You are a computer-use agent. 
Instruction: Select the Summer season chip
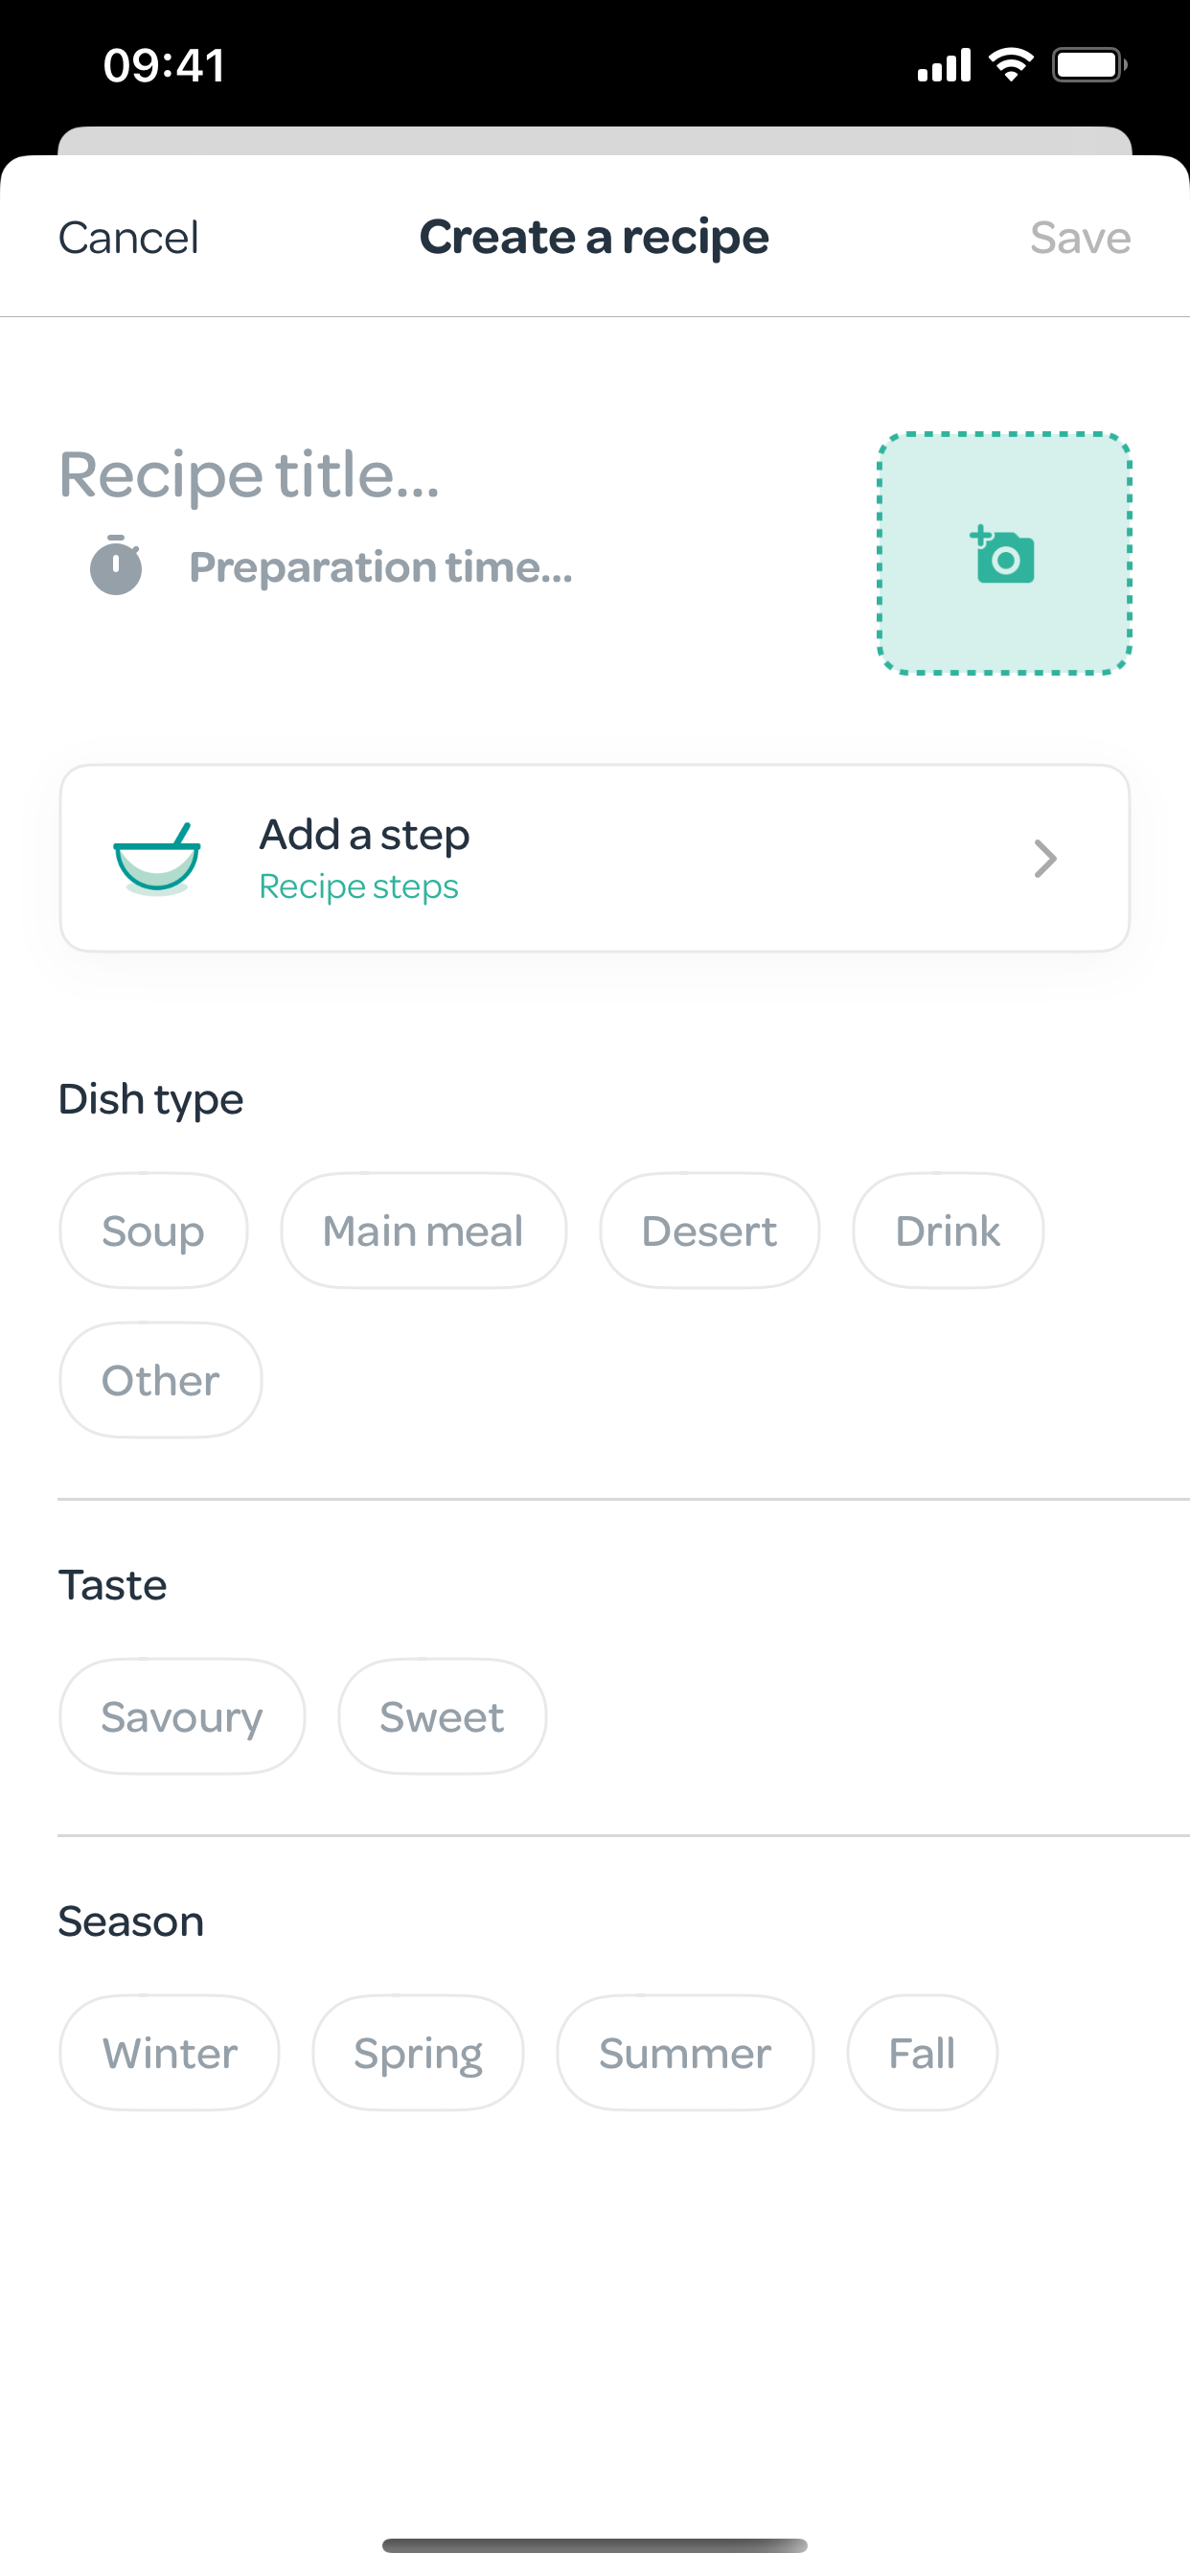pyautogui.click(x=685, y=2053)
